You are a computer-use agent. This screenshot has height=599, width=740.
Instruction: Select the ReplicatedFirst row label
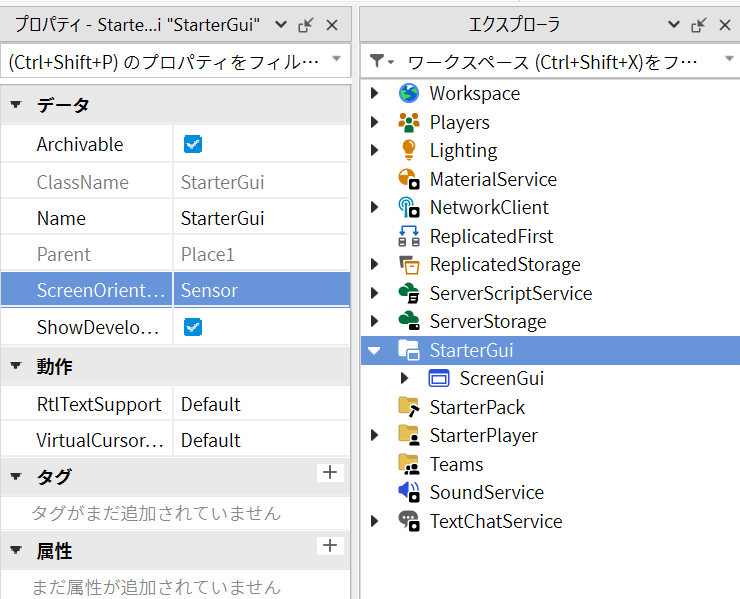point(491,236)
